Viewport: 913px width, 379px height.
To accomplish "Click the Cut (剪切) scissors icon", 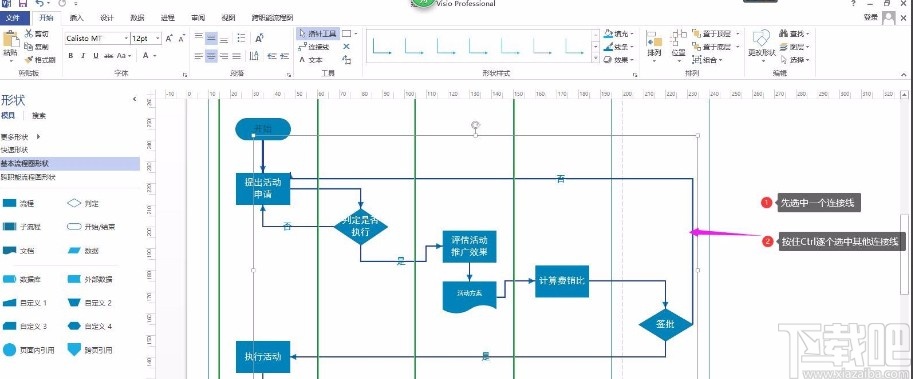I will 29,34.
